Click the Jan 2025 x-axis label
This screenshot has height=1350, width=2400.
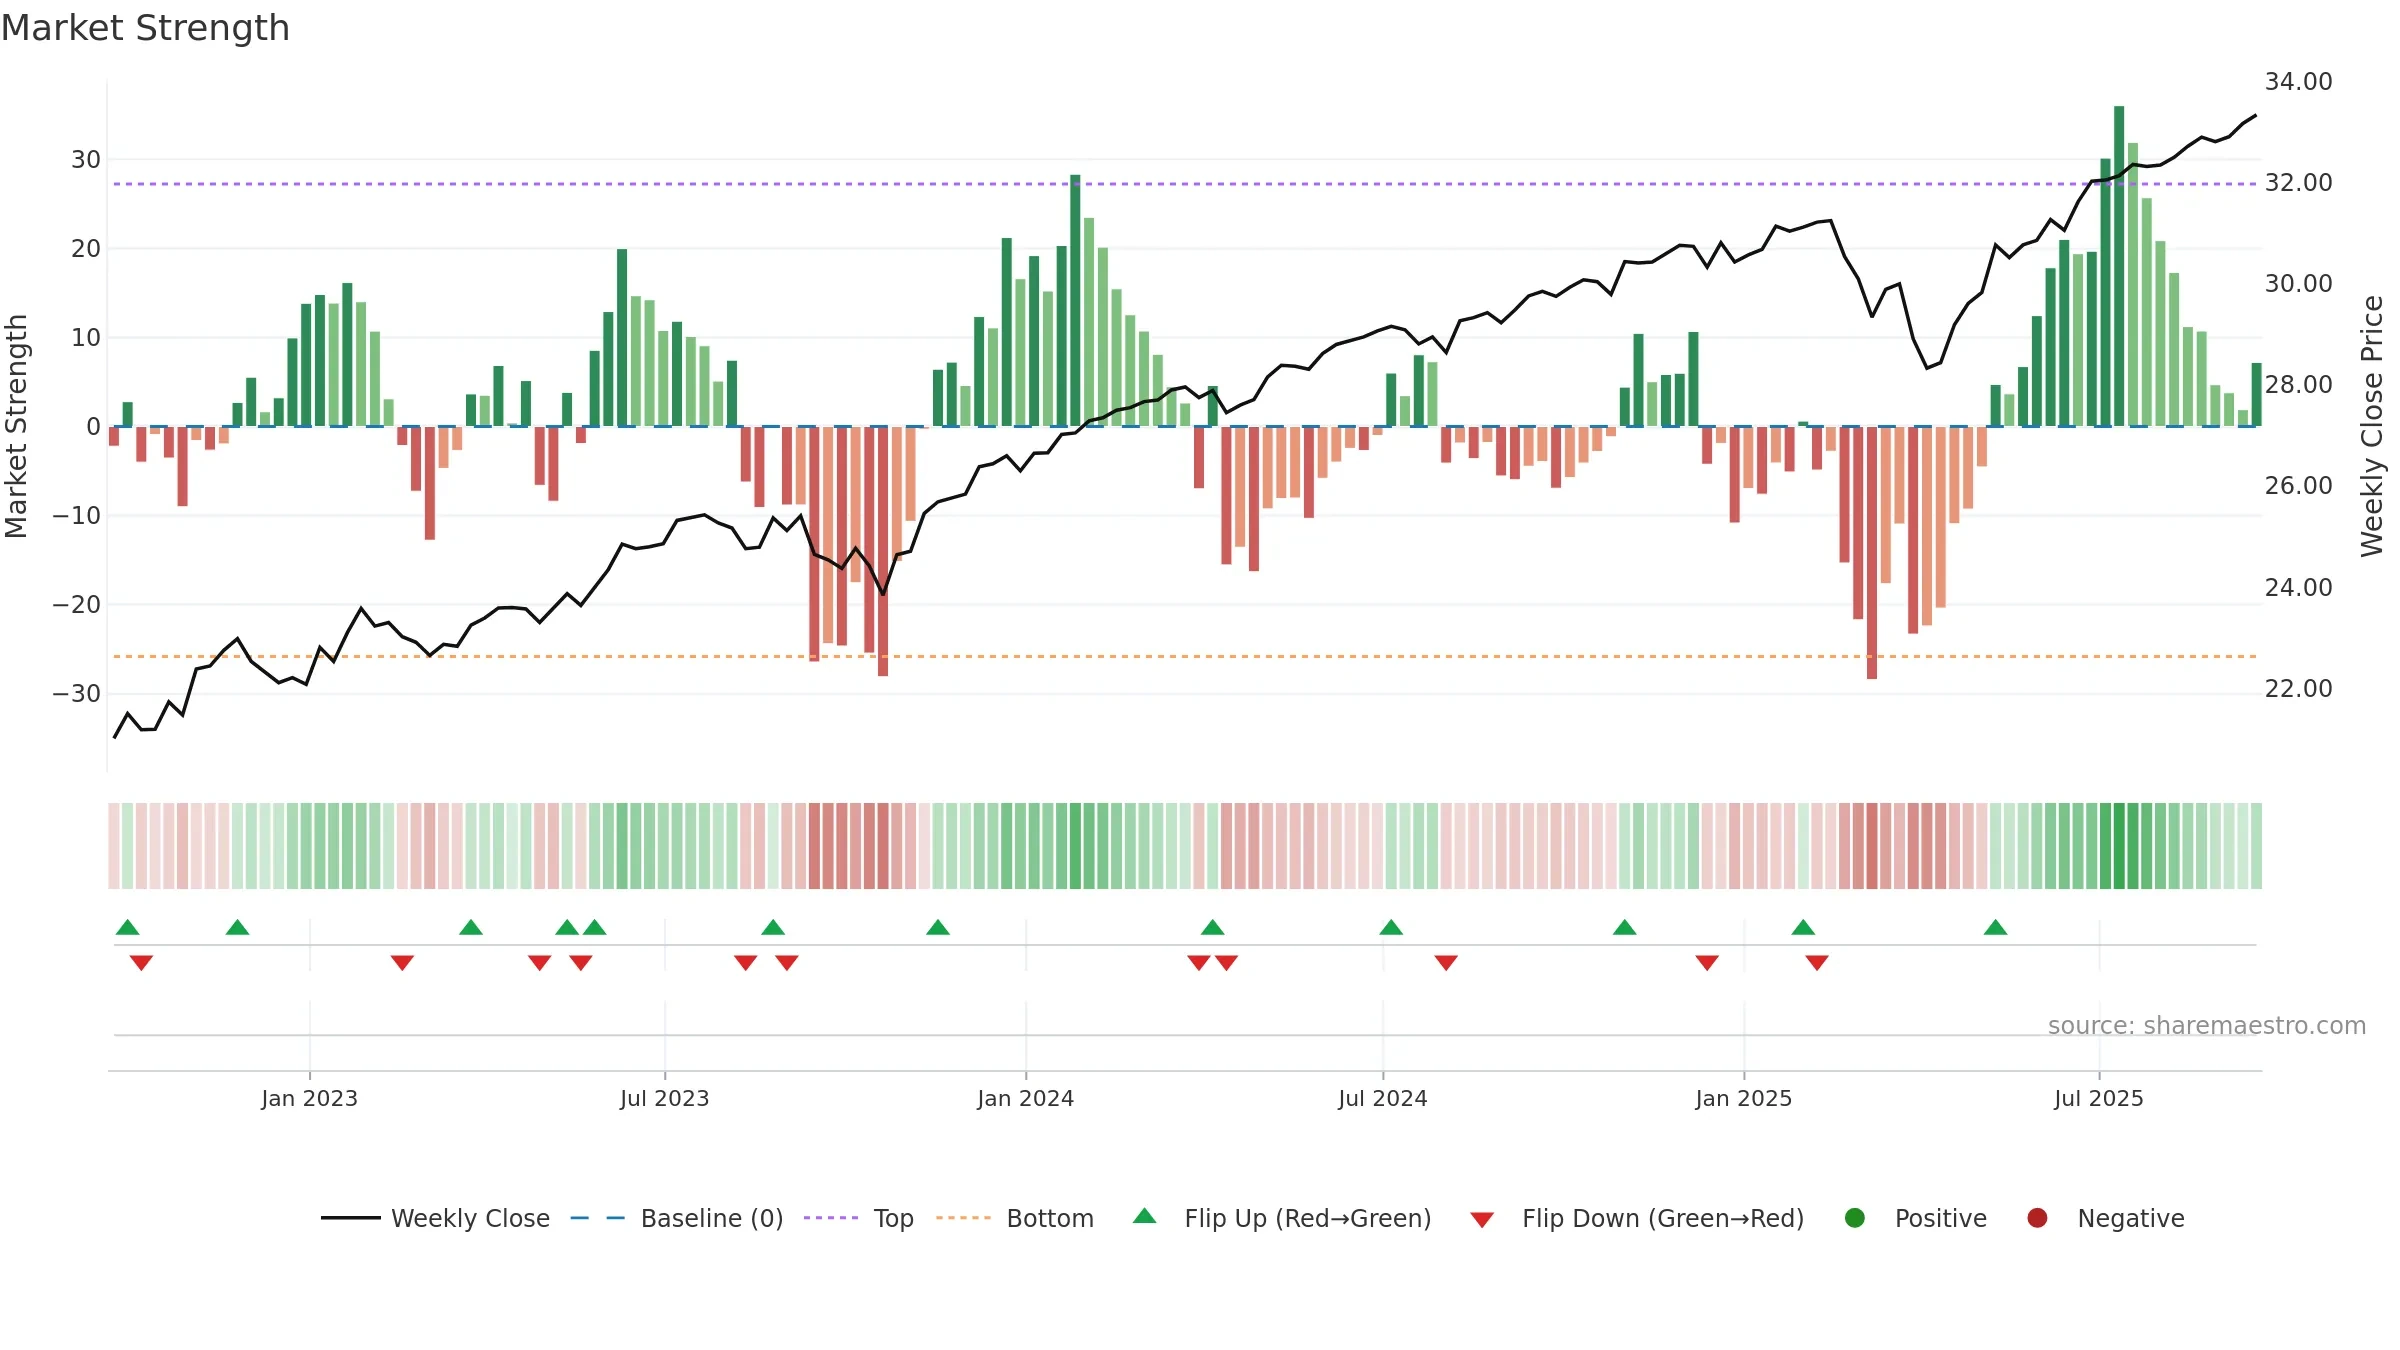1744,1098
